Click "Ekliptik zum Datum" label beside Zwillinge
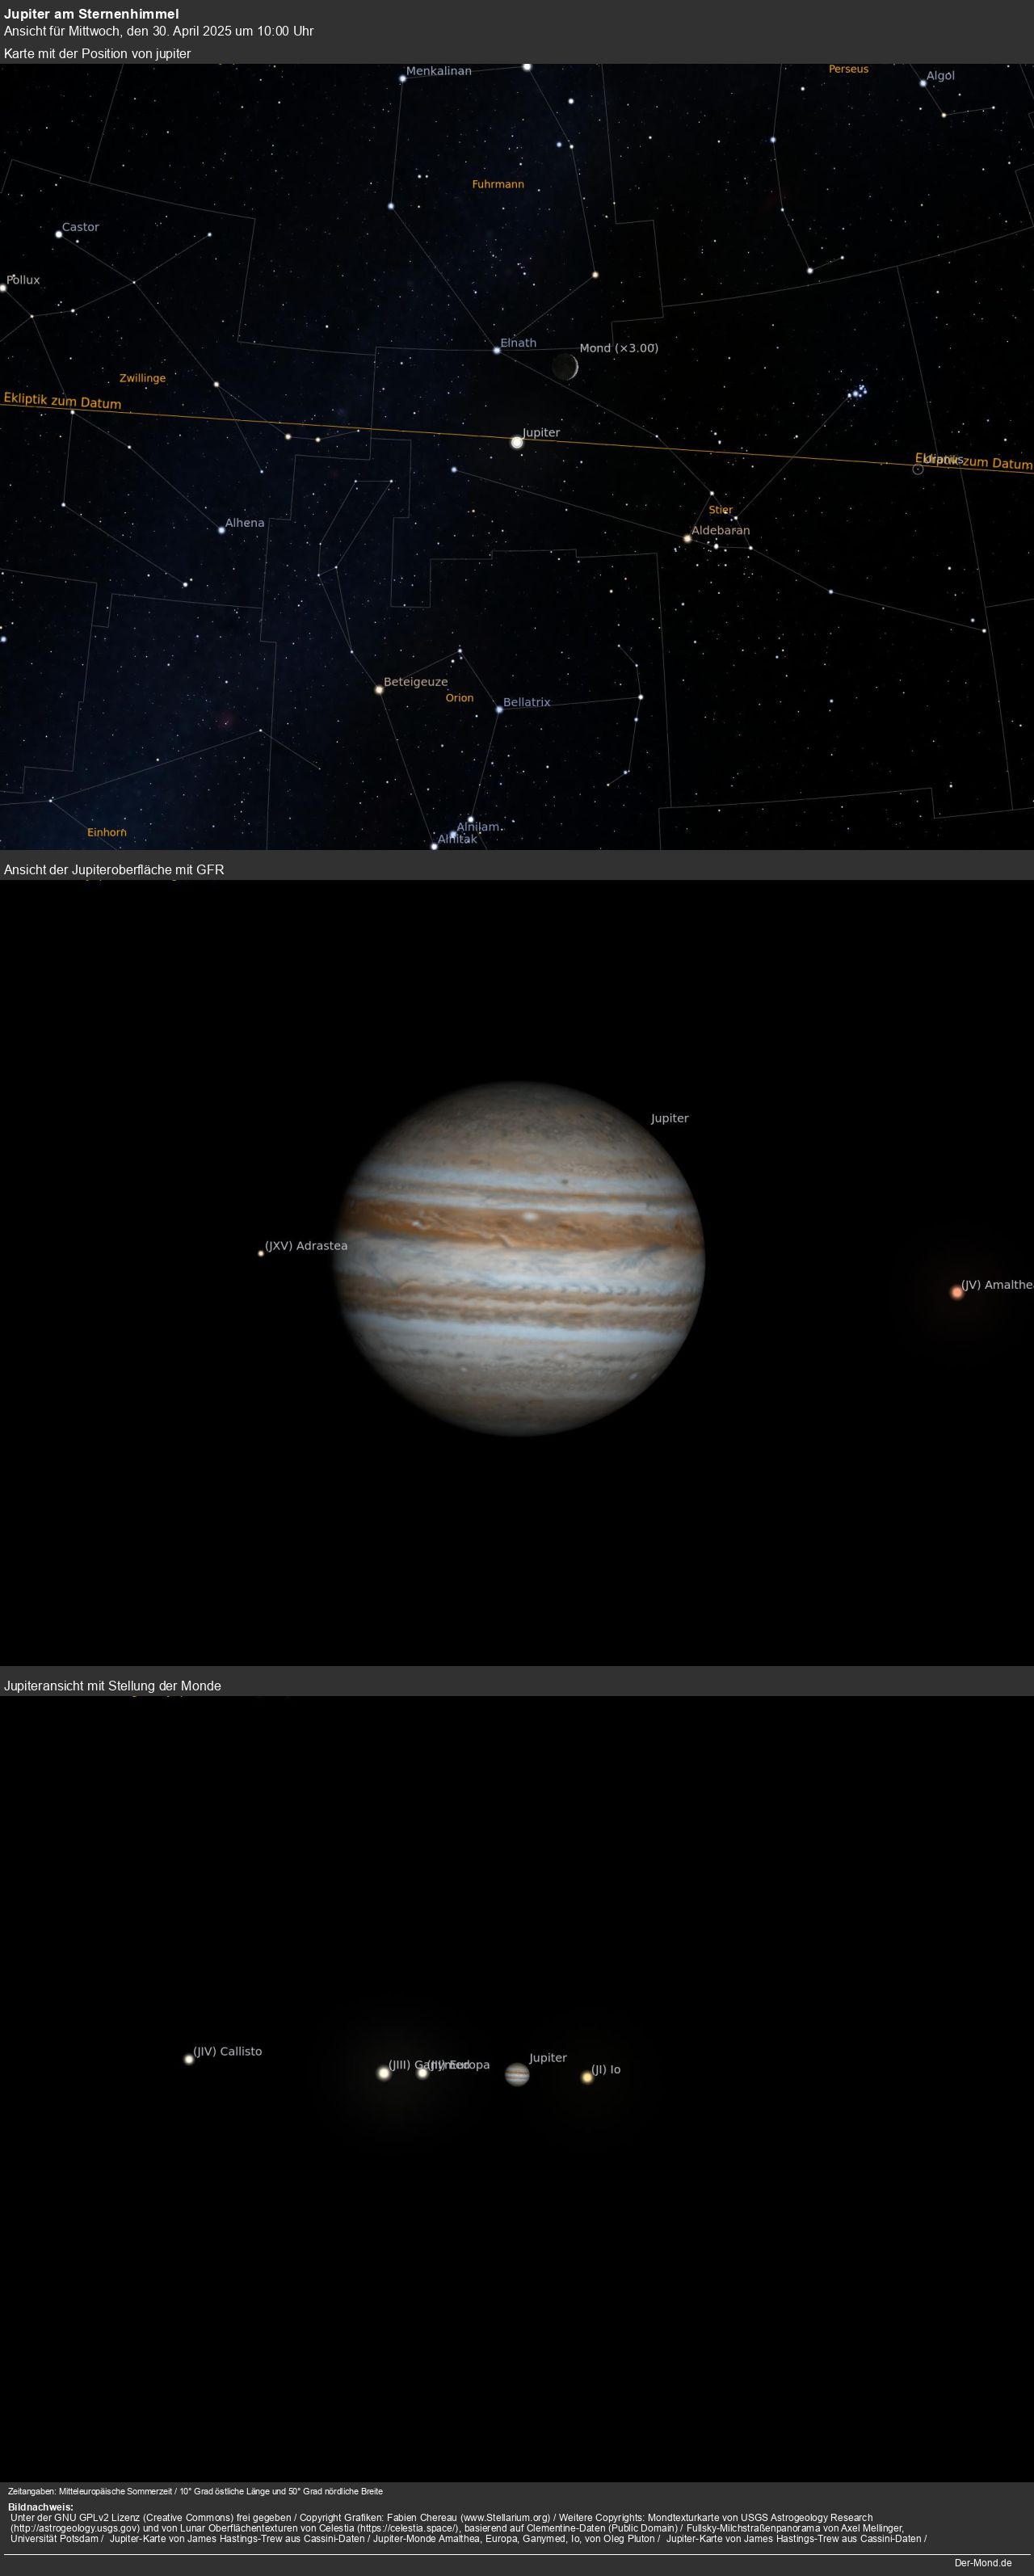This screenshot has width=1034, height=2576. [62, 401]
